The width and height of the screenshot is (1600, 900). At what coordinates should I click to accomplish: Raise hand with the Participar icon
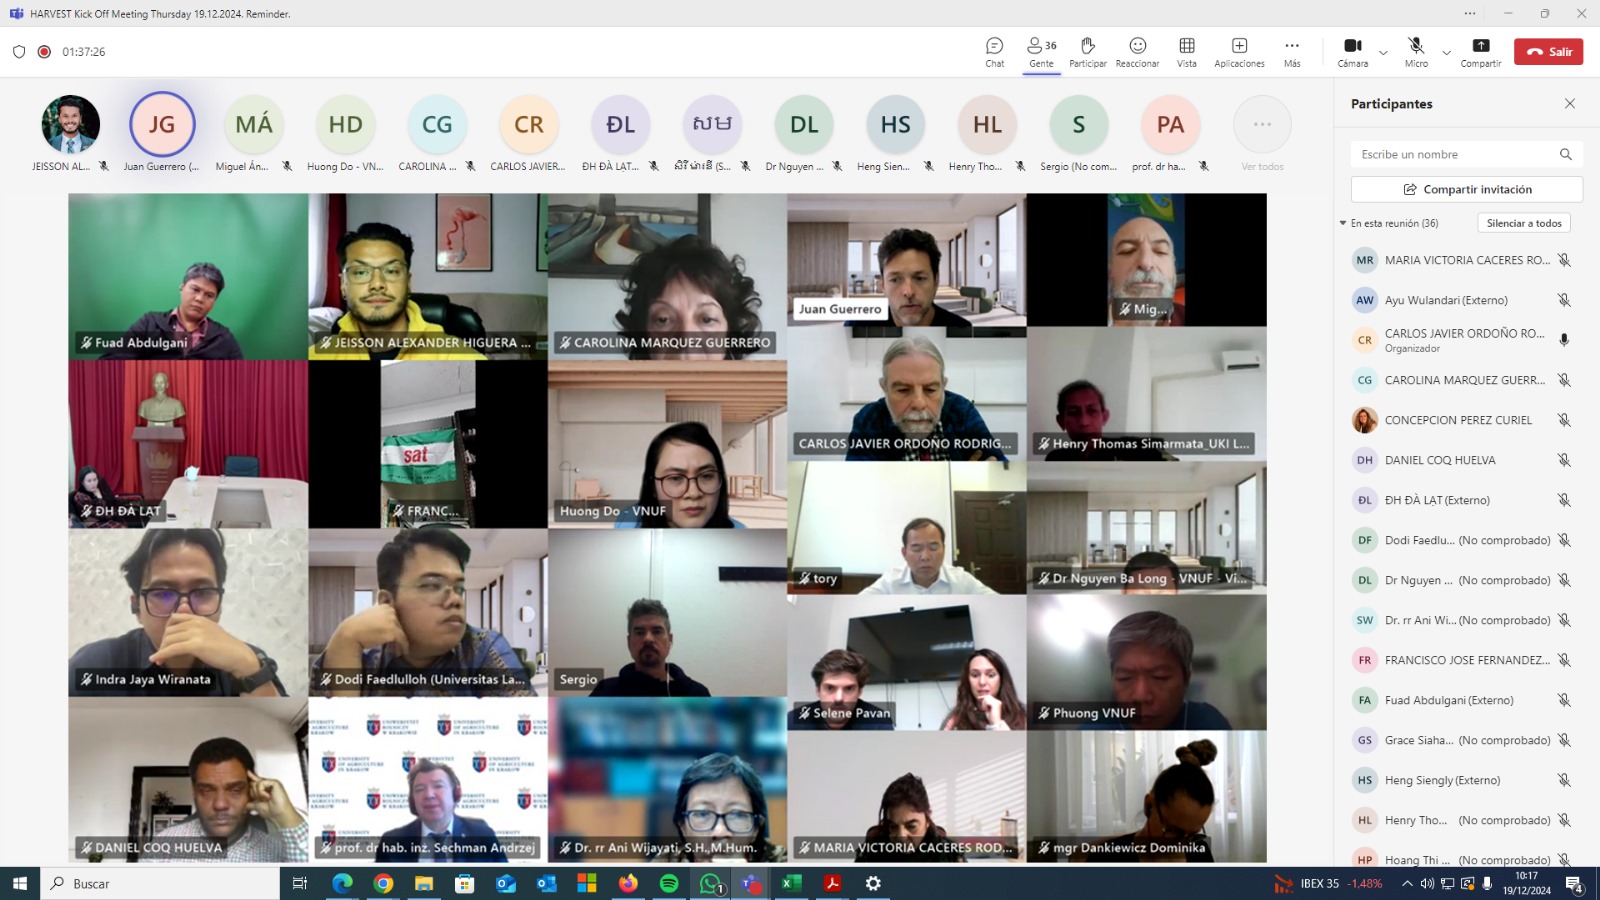click(1088, 52)
